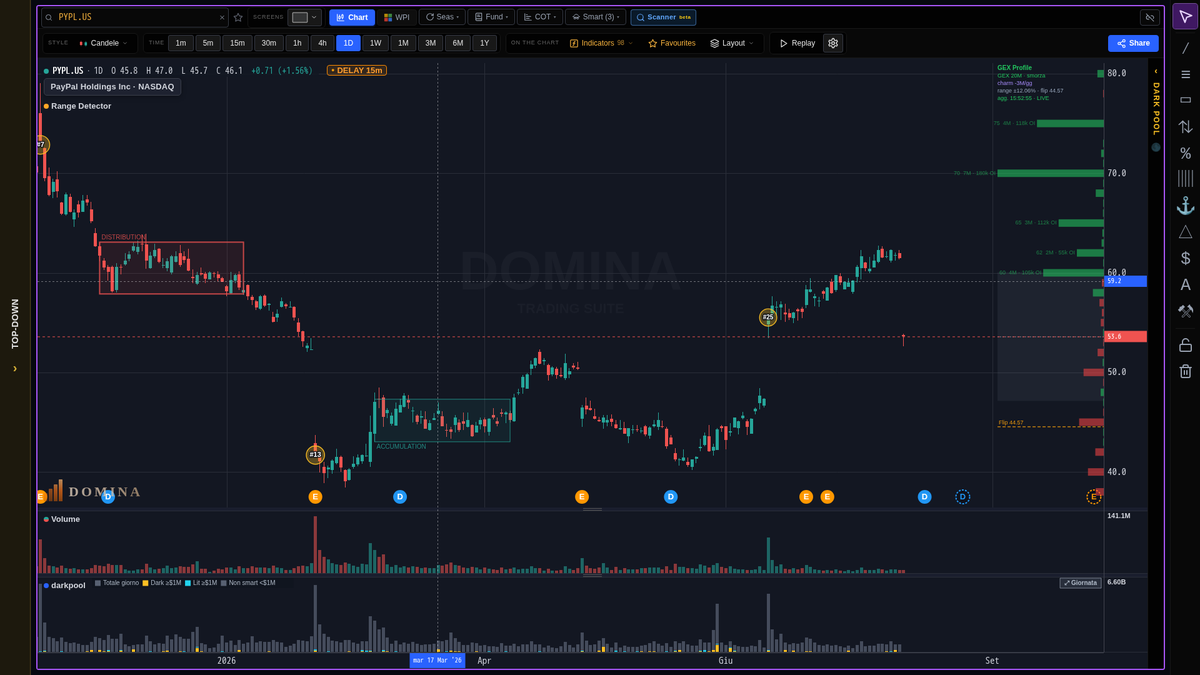Select the cursor pointer tool
Image resolution: width=1200 pixels, height=675 pixels.
(1185, 17)
